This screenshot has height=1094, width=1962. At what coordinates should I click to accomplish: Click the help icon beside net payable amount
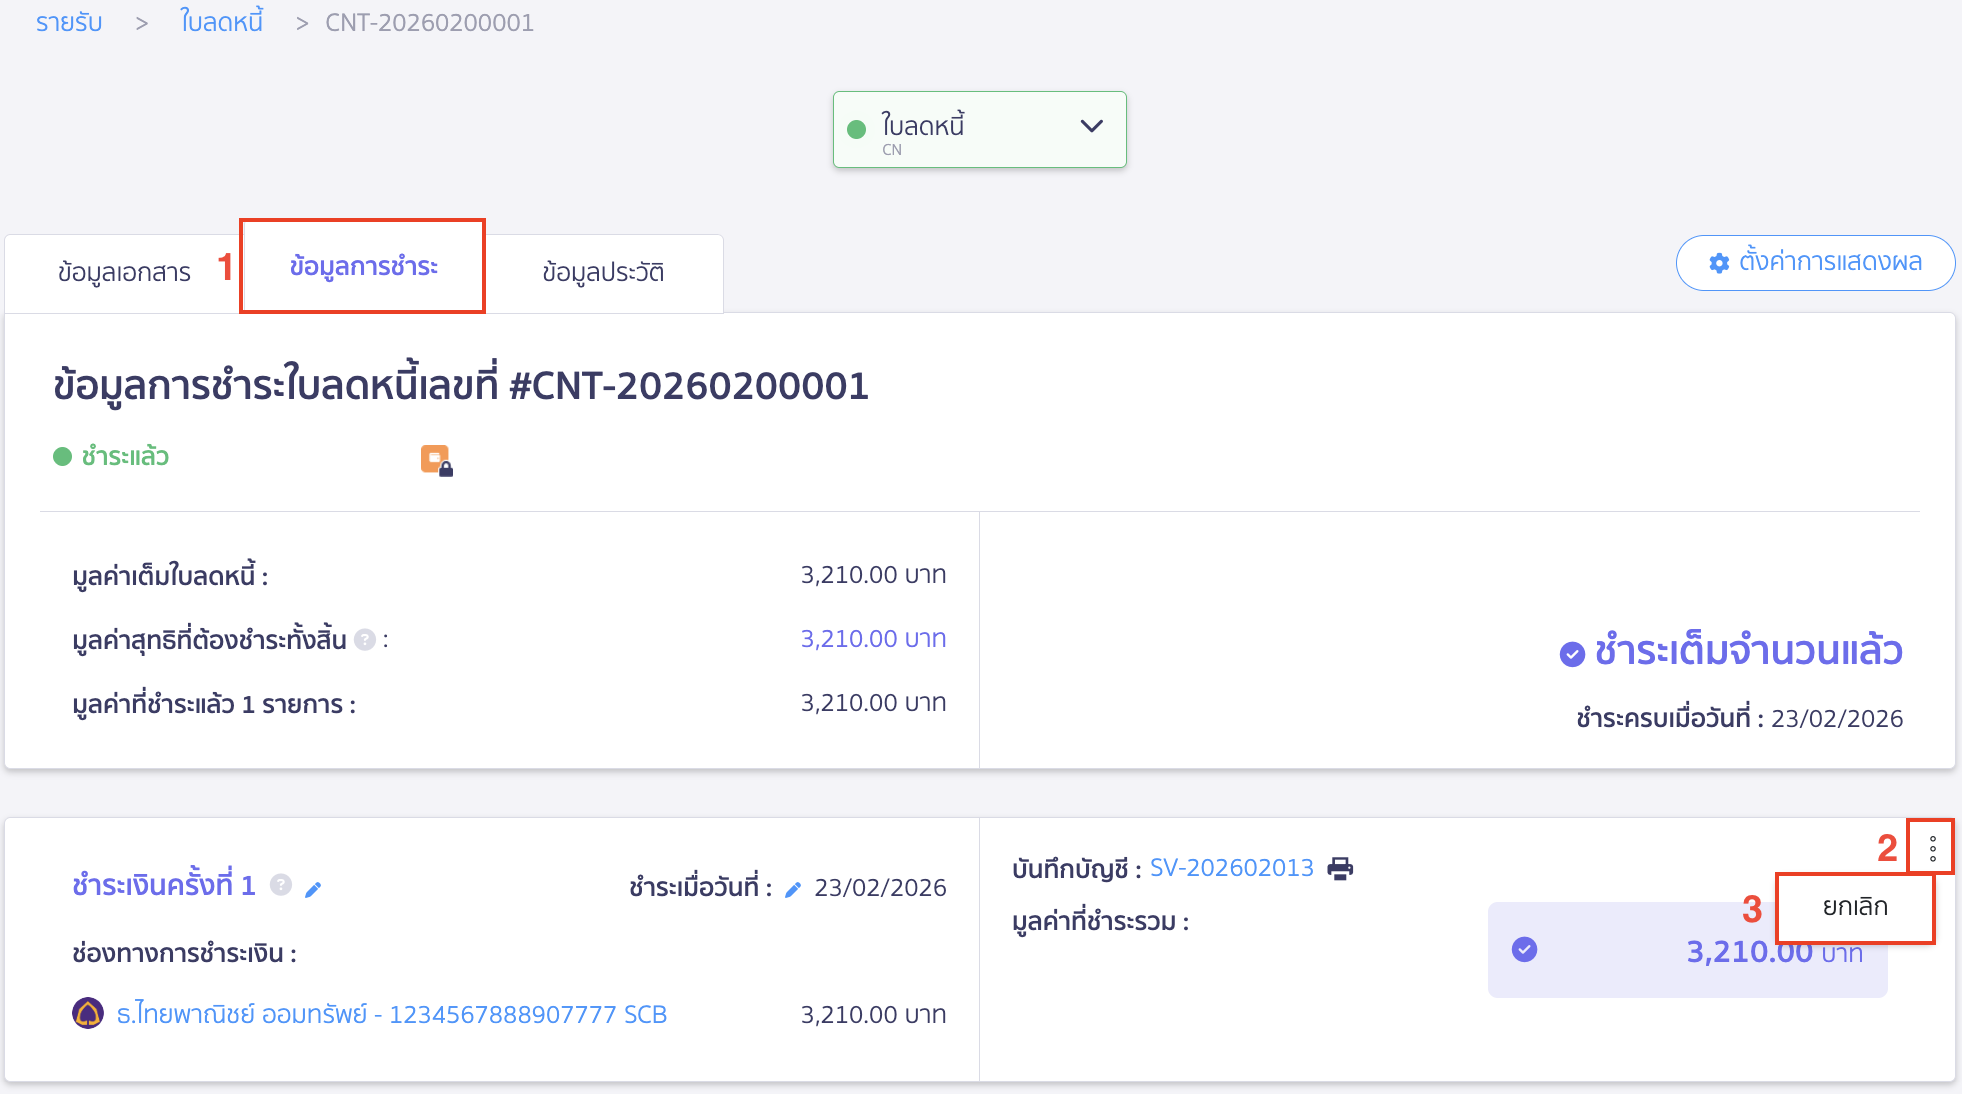[366, 640]
